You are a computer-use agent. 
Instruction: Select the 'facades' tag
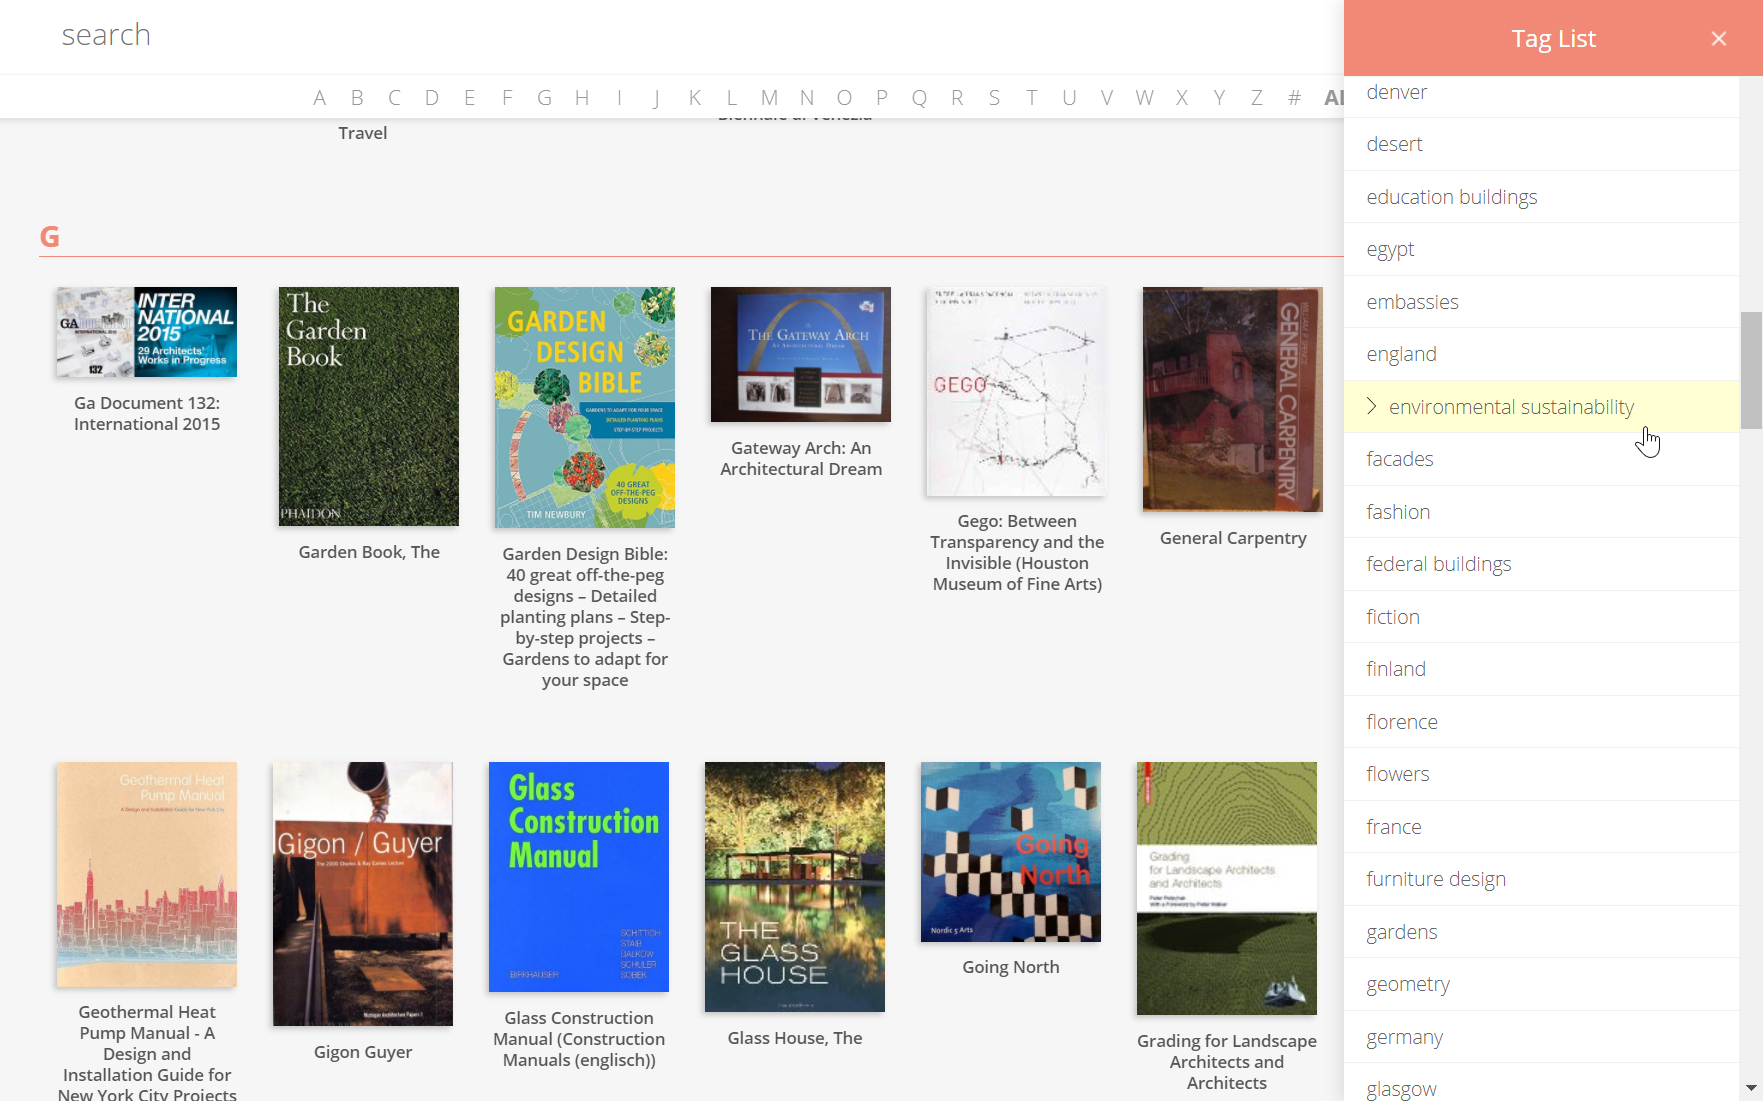[x=1541, y=459]
